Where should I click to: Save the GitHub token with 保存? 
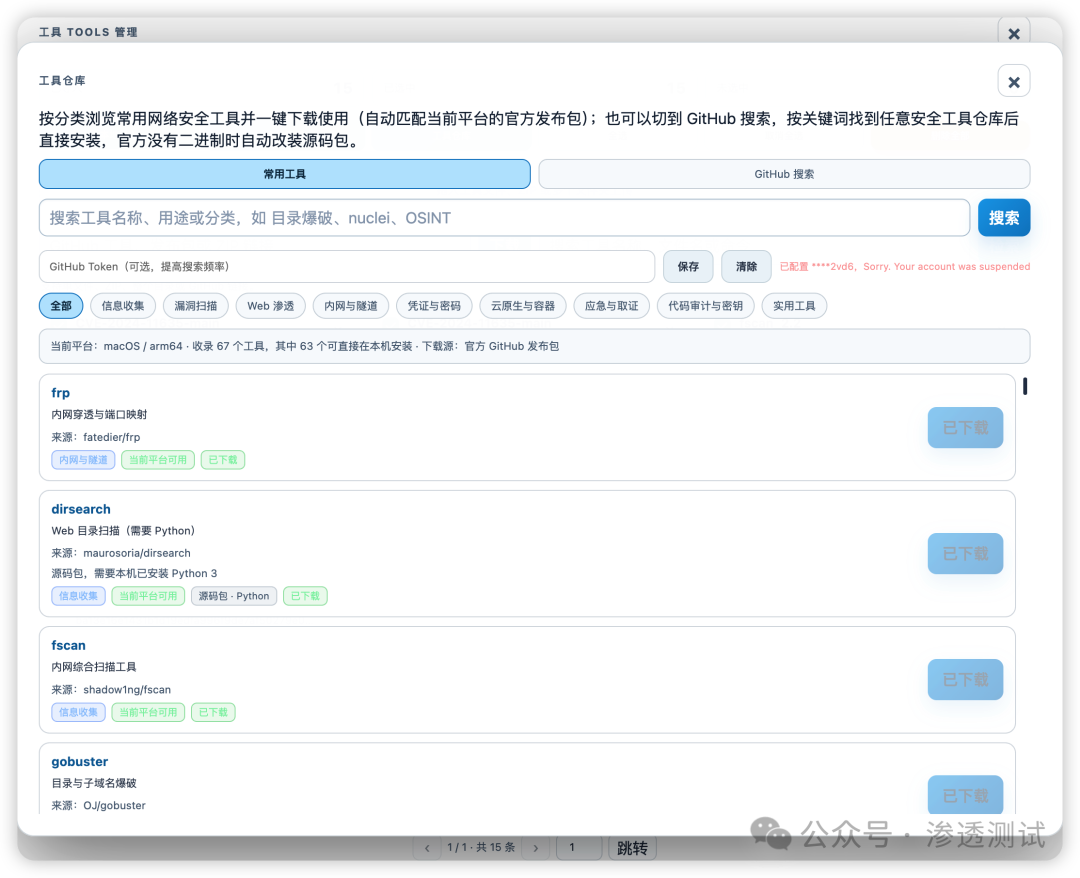[x=687, y=266]
